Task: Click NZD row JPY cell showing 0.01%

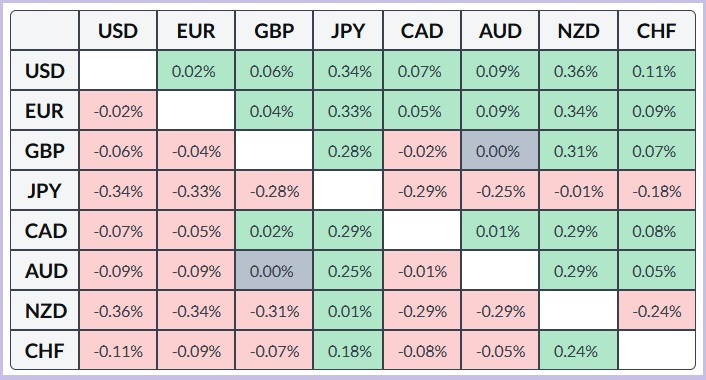Action: click(x=348, y=311)
